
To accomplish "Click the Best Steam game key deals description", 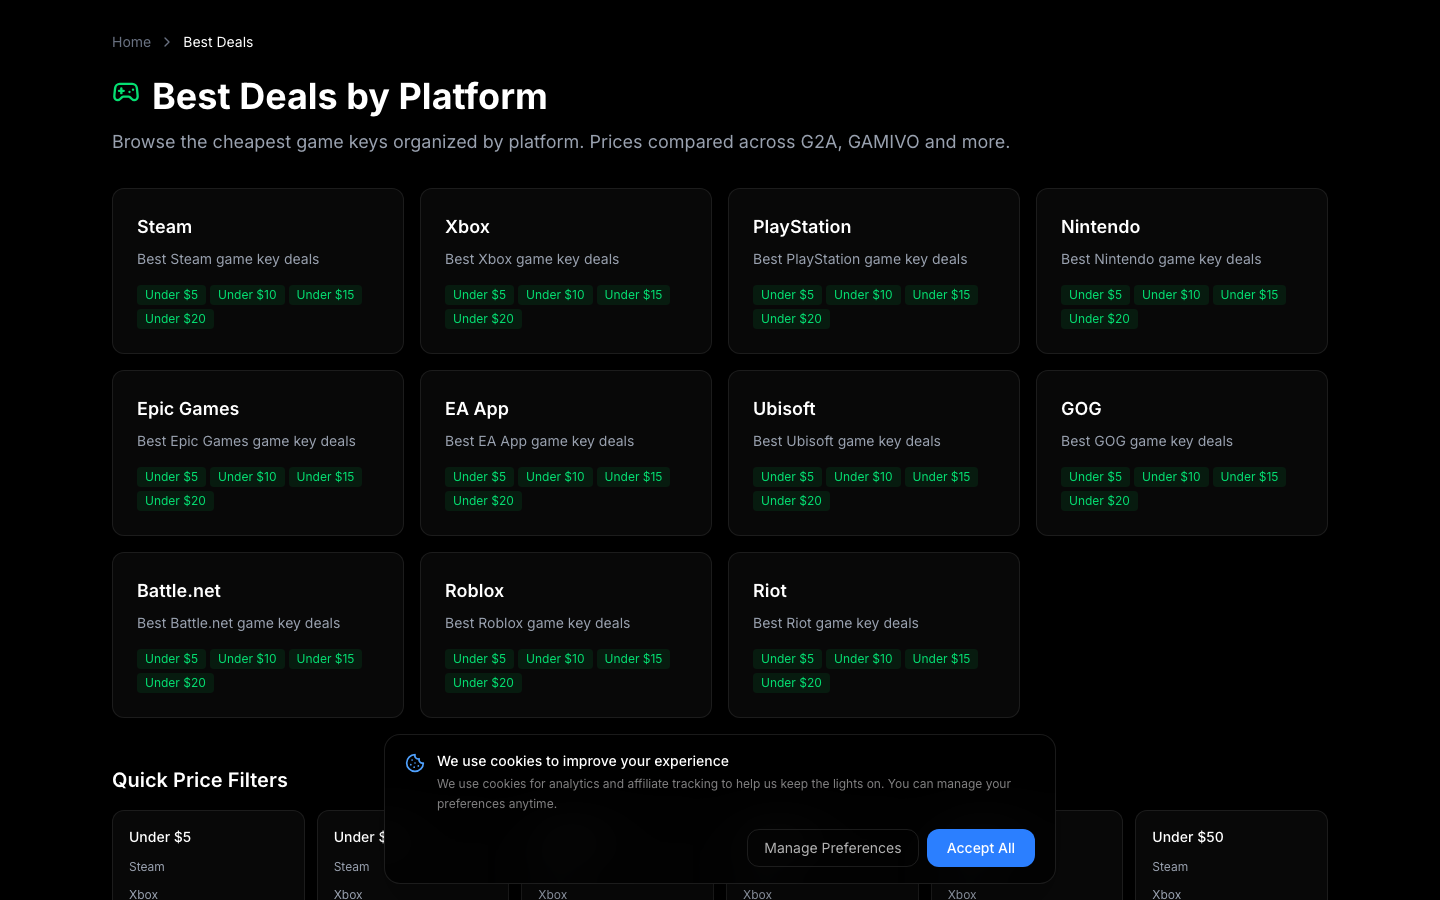I will coord(228,259).
